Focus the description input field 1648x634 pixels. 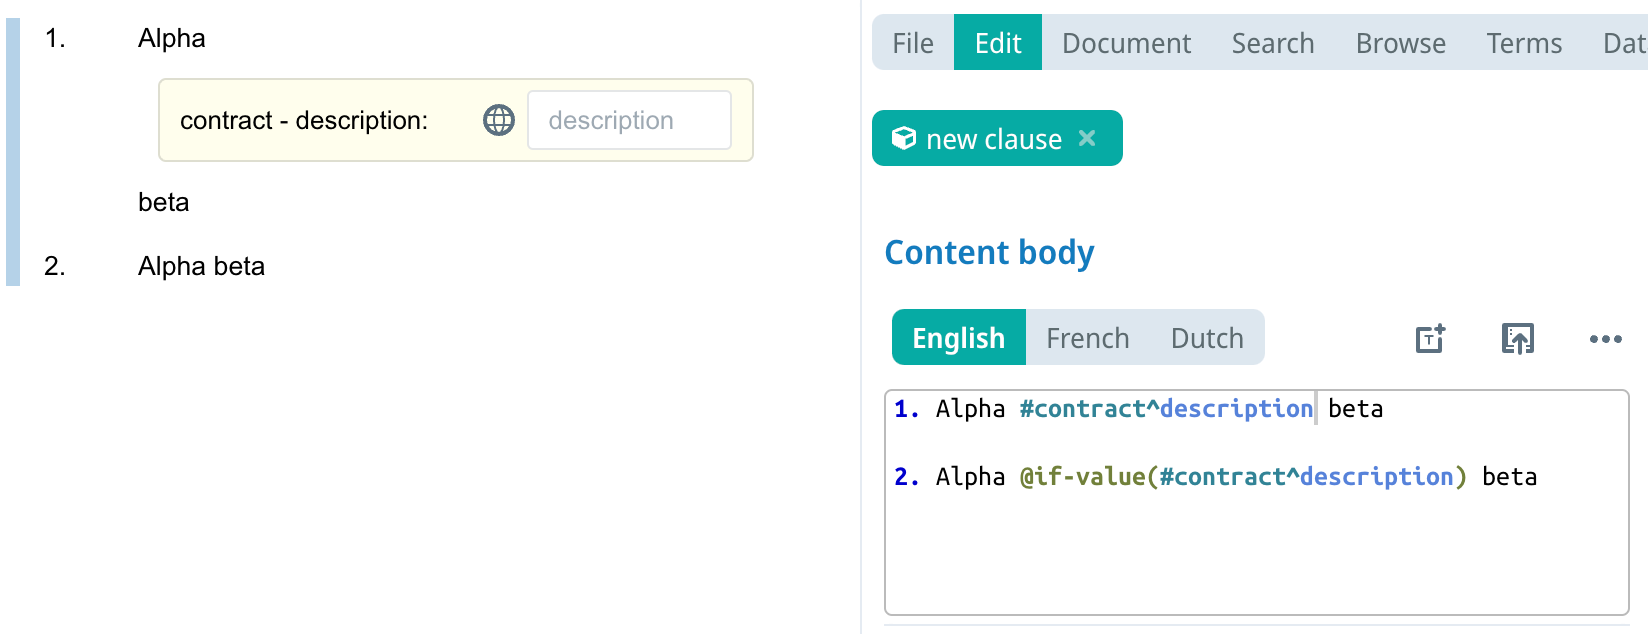629,120
